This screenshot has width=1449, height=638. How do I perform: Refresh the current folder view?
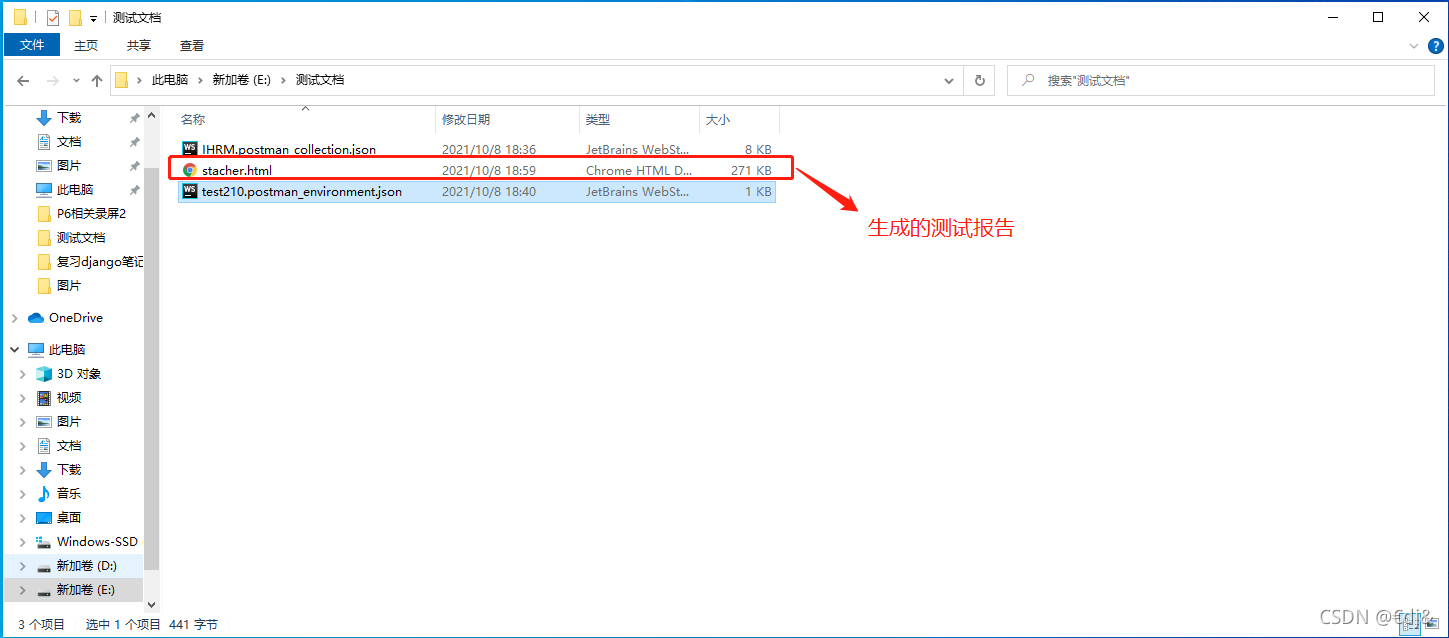tap(979, 80)
